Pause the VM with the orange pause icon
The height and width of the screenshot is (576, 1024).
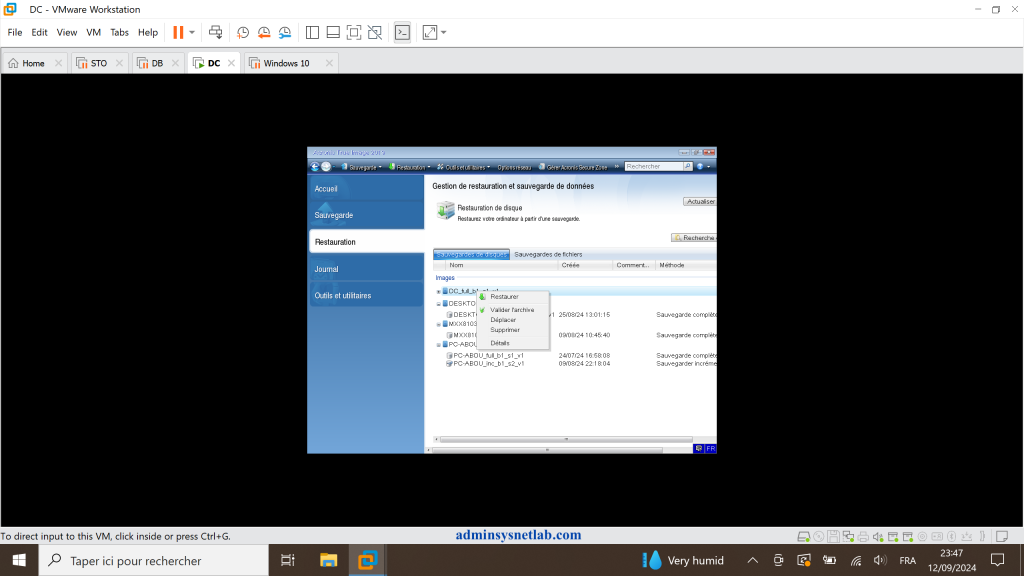(178, 33)
